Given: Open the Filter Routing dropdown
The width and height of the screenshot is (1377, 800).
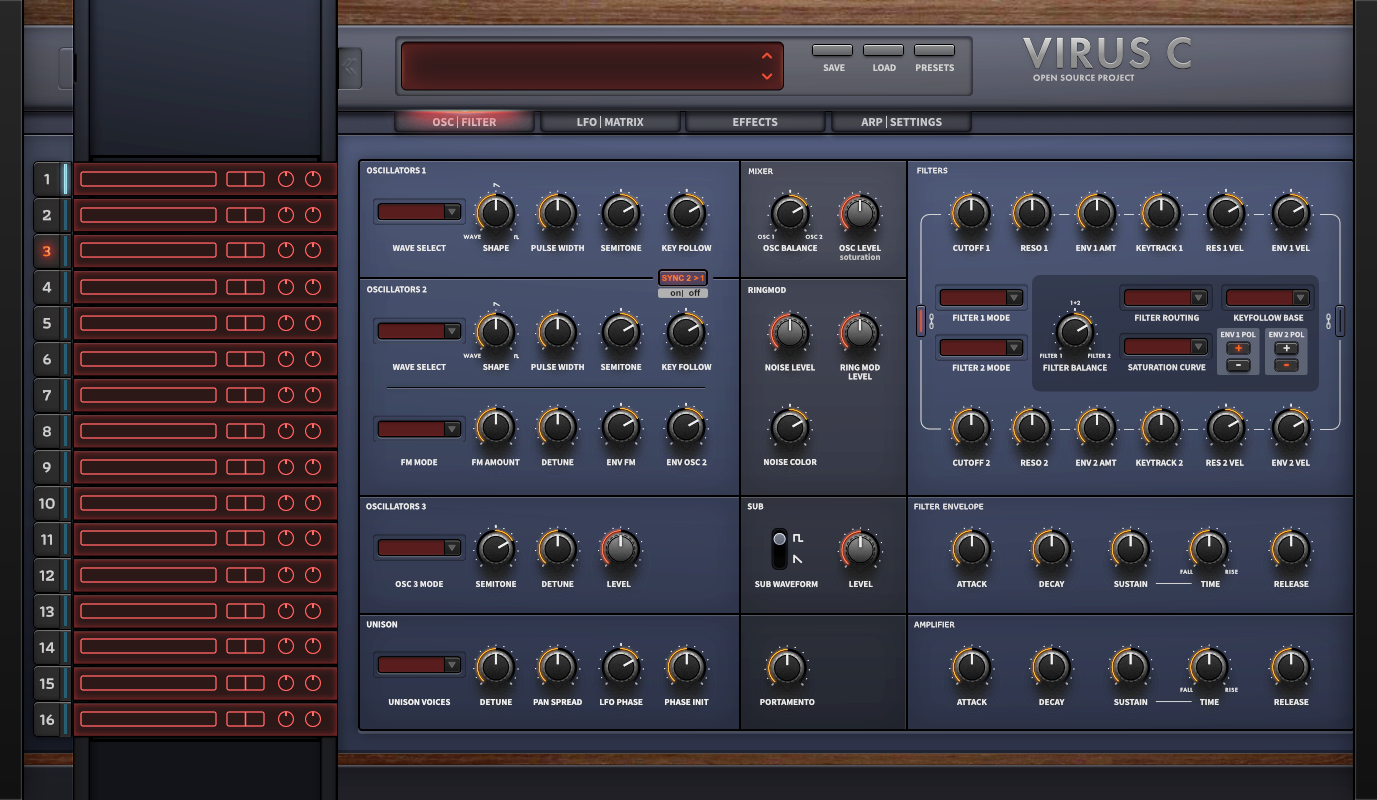Looking at the screenshot, I should pos(1166,298).
